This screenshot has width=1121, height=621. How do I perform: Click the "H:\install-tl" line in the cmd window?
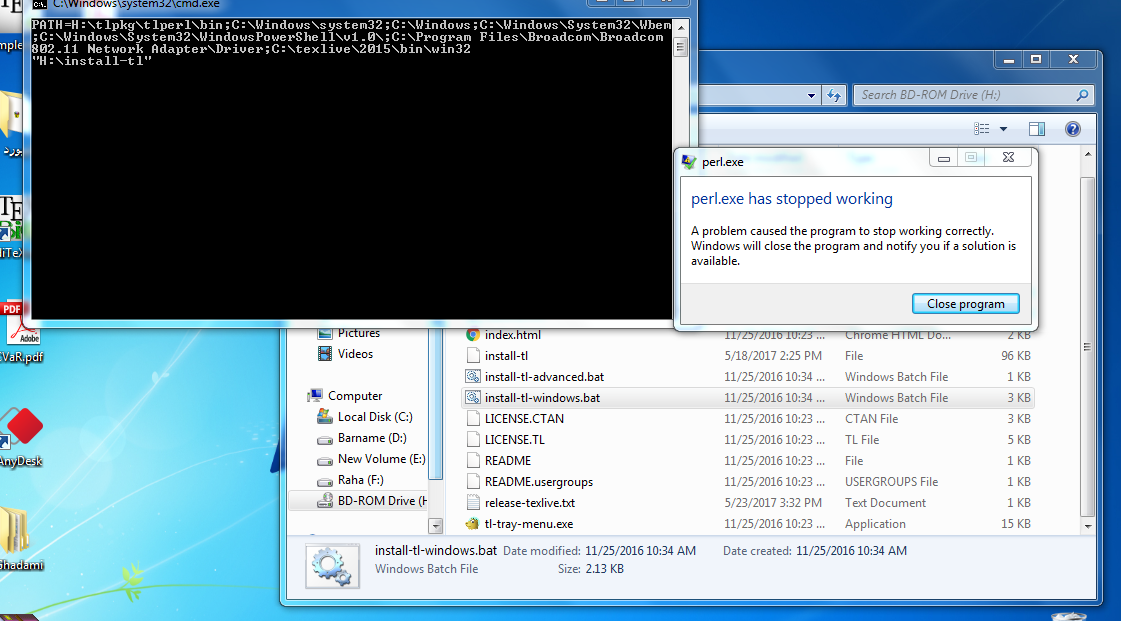coord(92,61)
